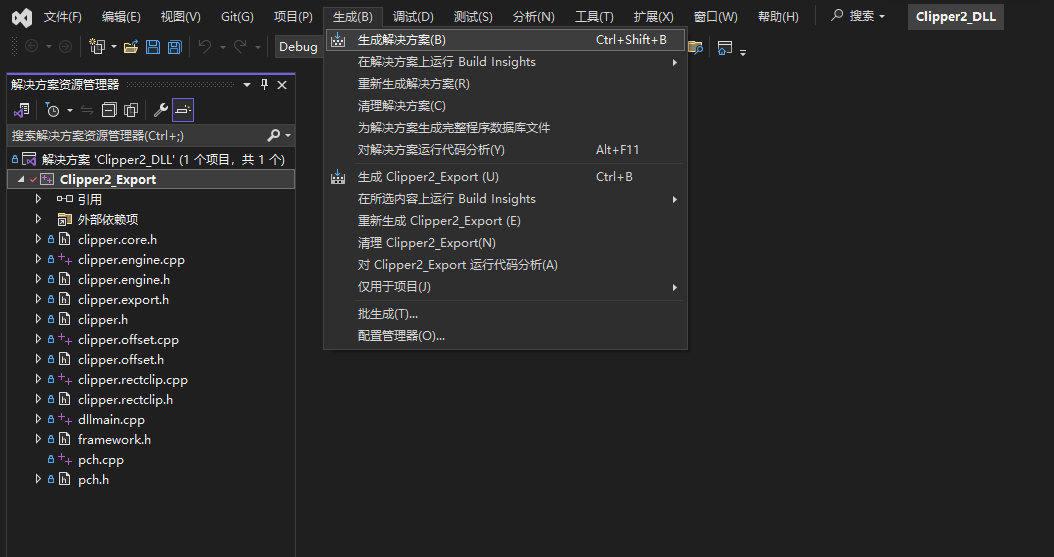The height and width of the screenshot is (557, 1054).
Task: Open the navigate backward history dropdown arrow
Action: (48, 47)
